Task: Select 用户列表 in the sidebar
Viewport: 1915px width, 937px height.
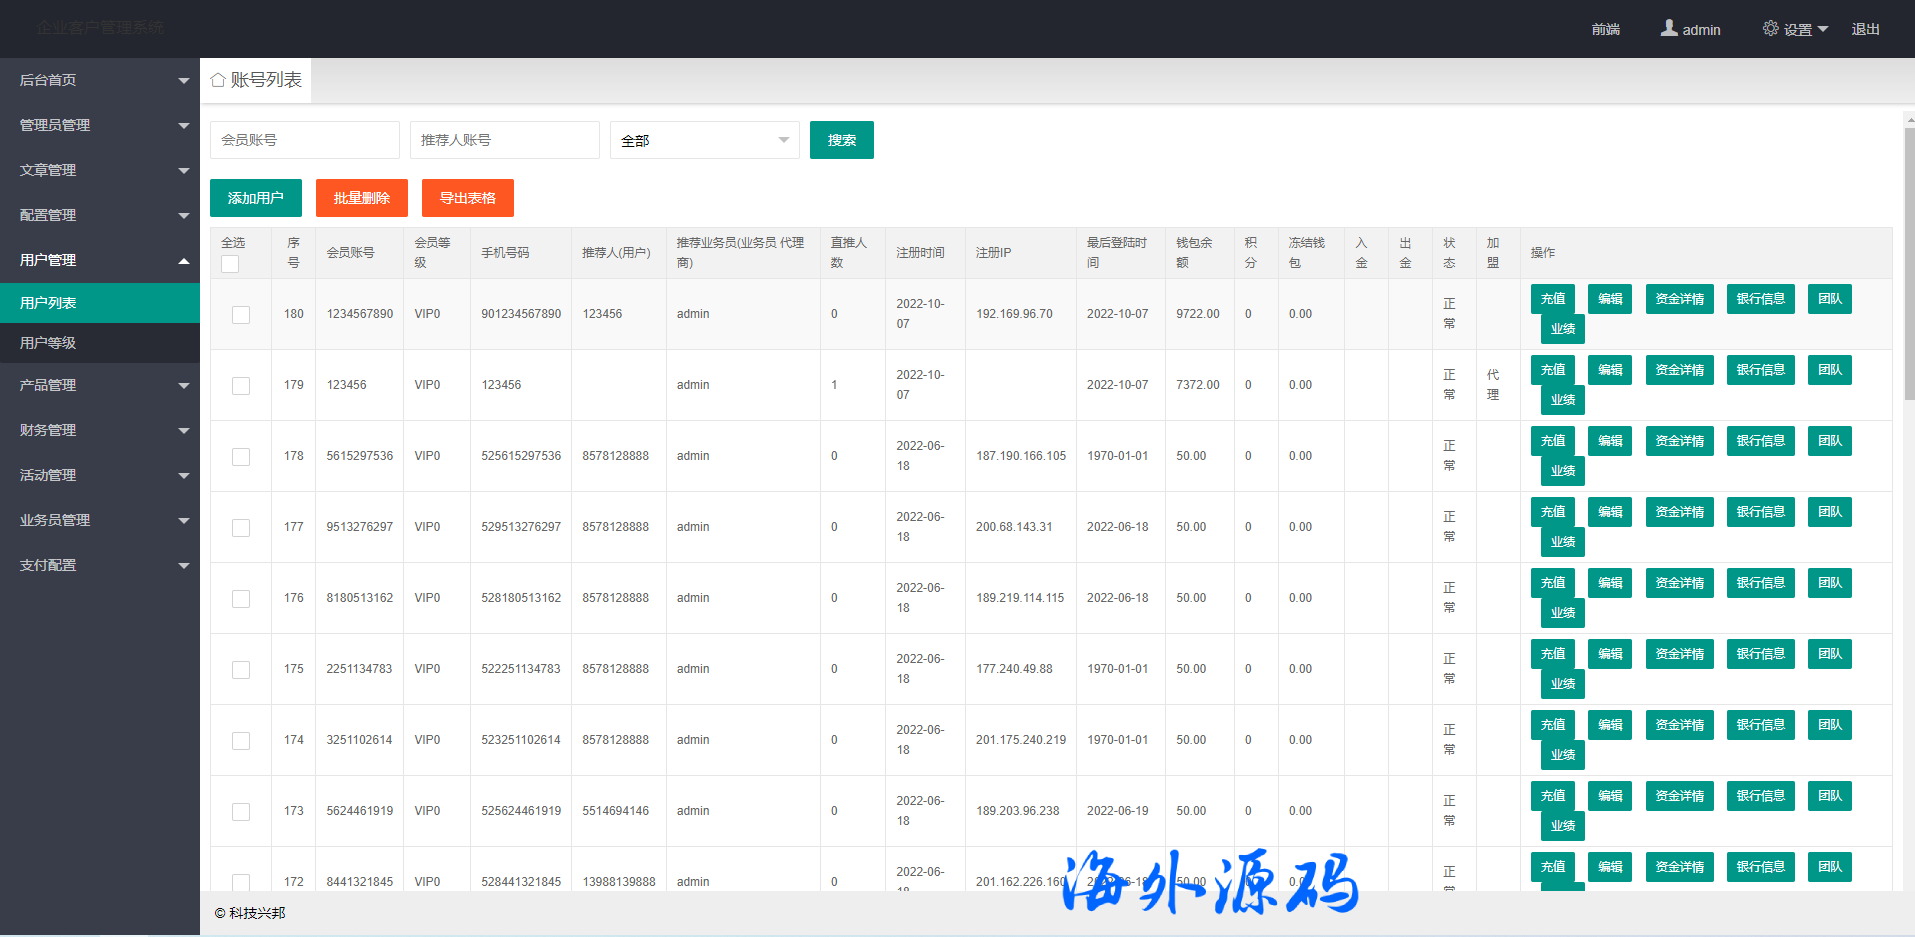Action: (x=100, y=303)
